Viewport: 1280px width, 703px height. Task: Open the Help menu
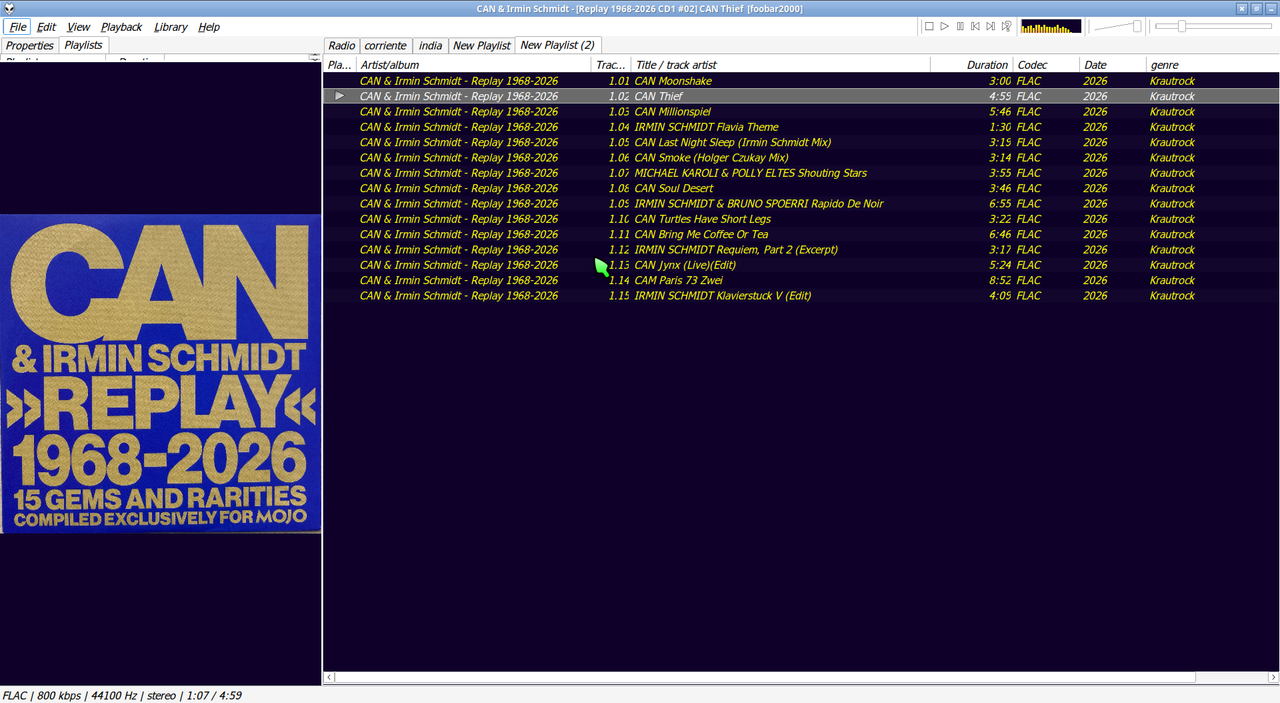pos(209,27)
